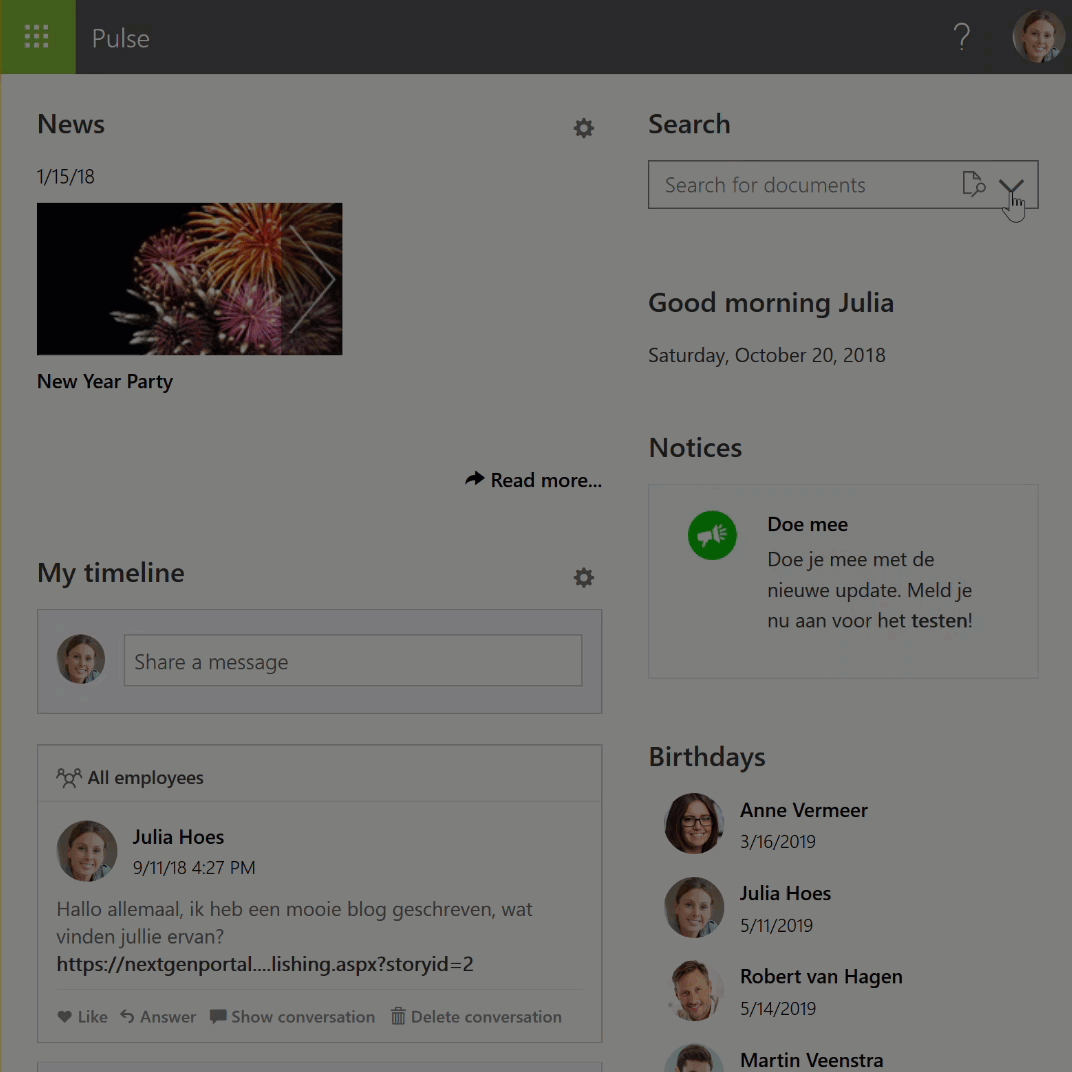
Task: Click the Pulse app title
Action: 121,38
